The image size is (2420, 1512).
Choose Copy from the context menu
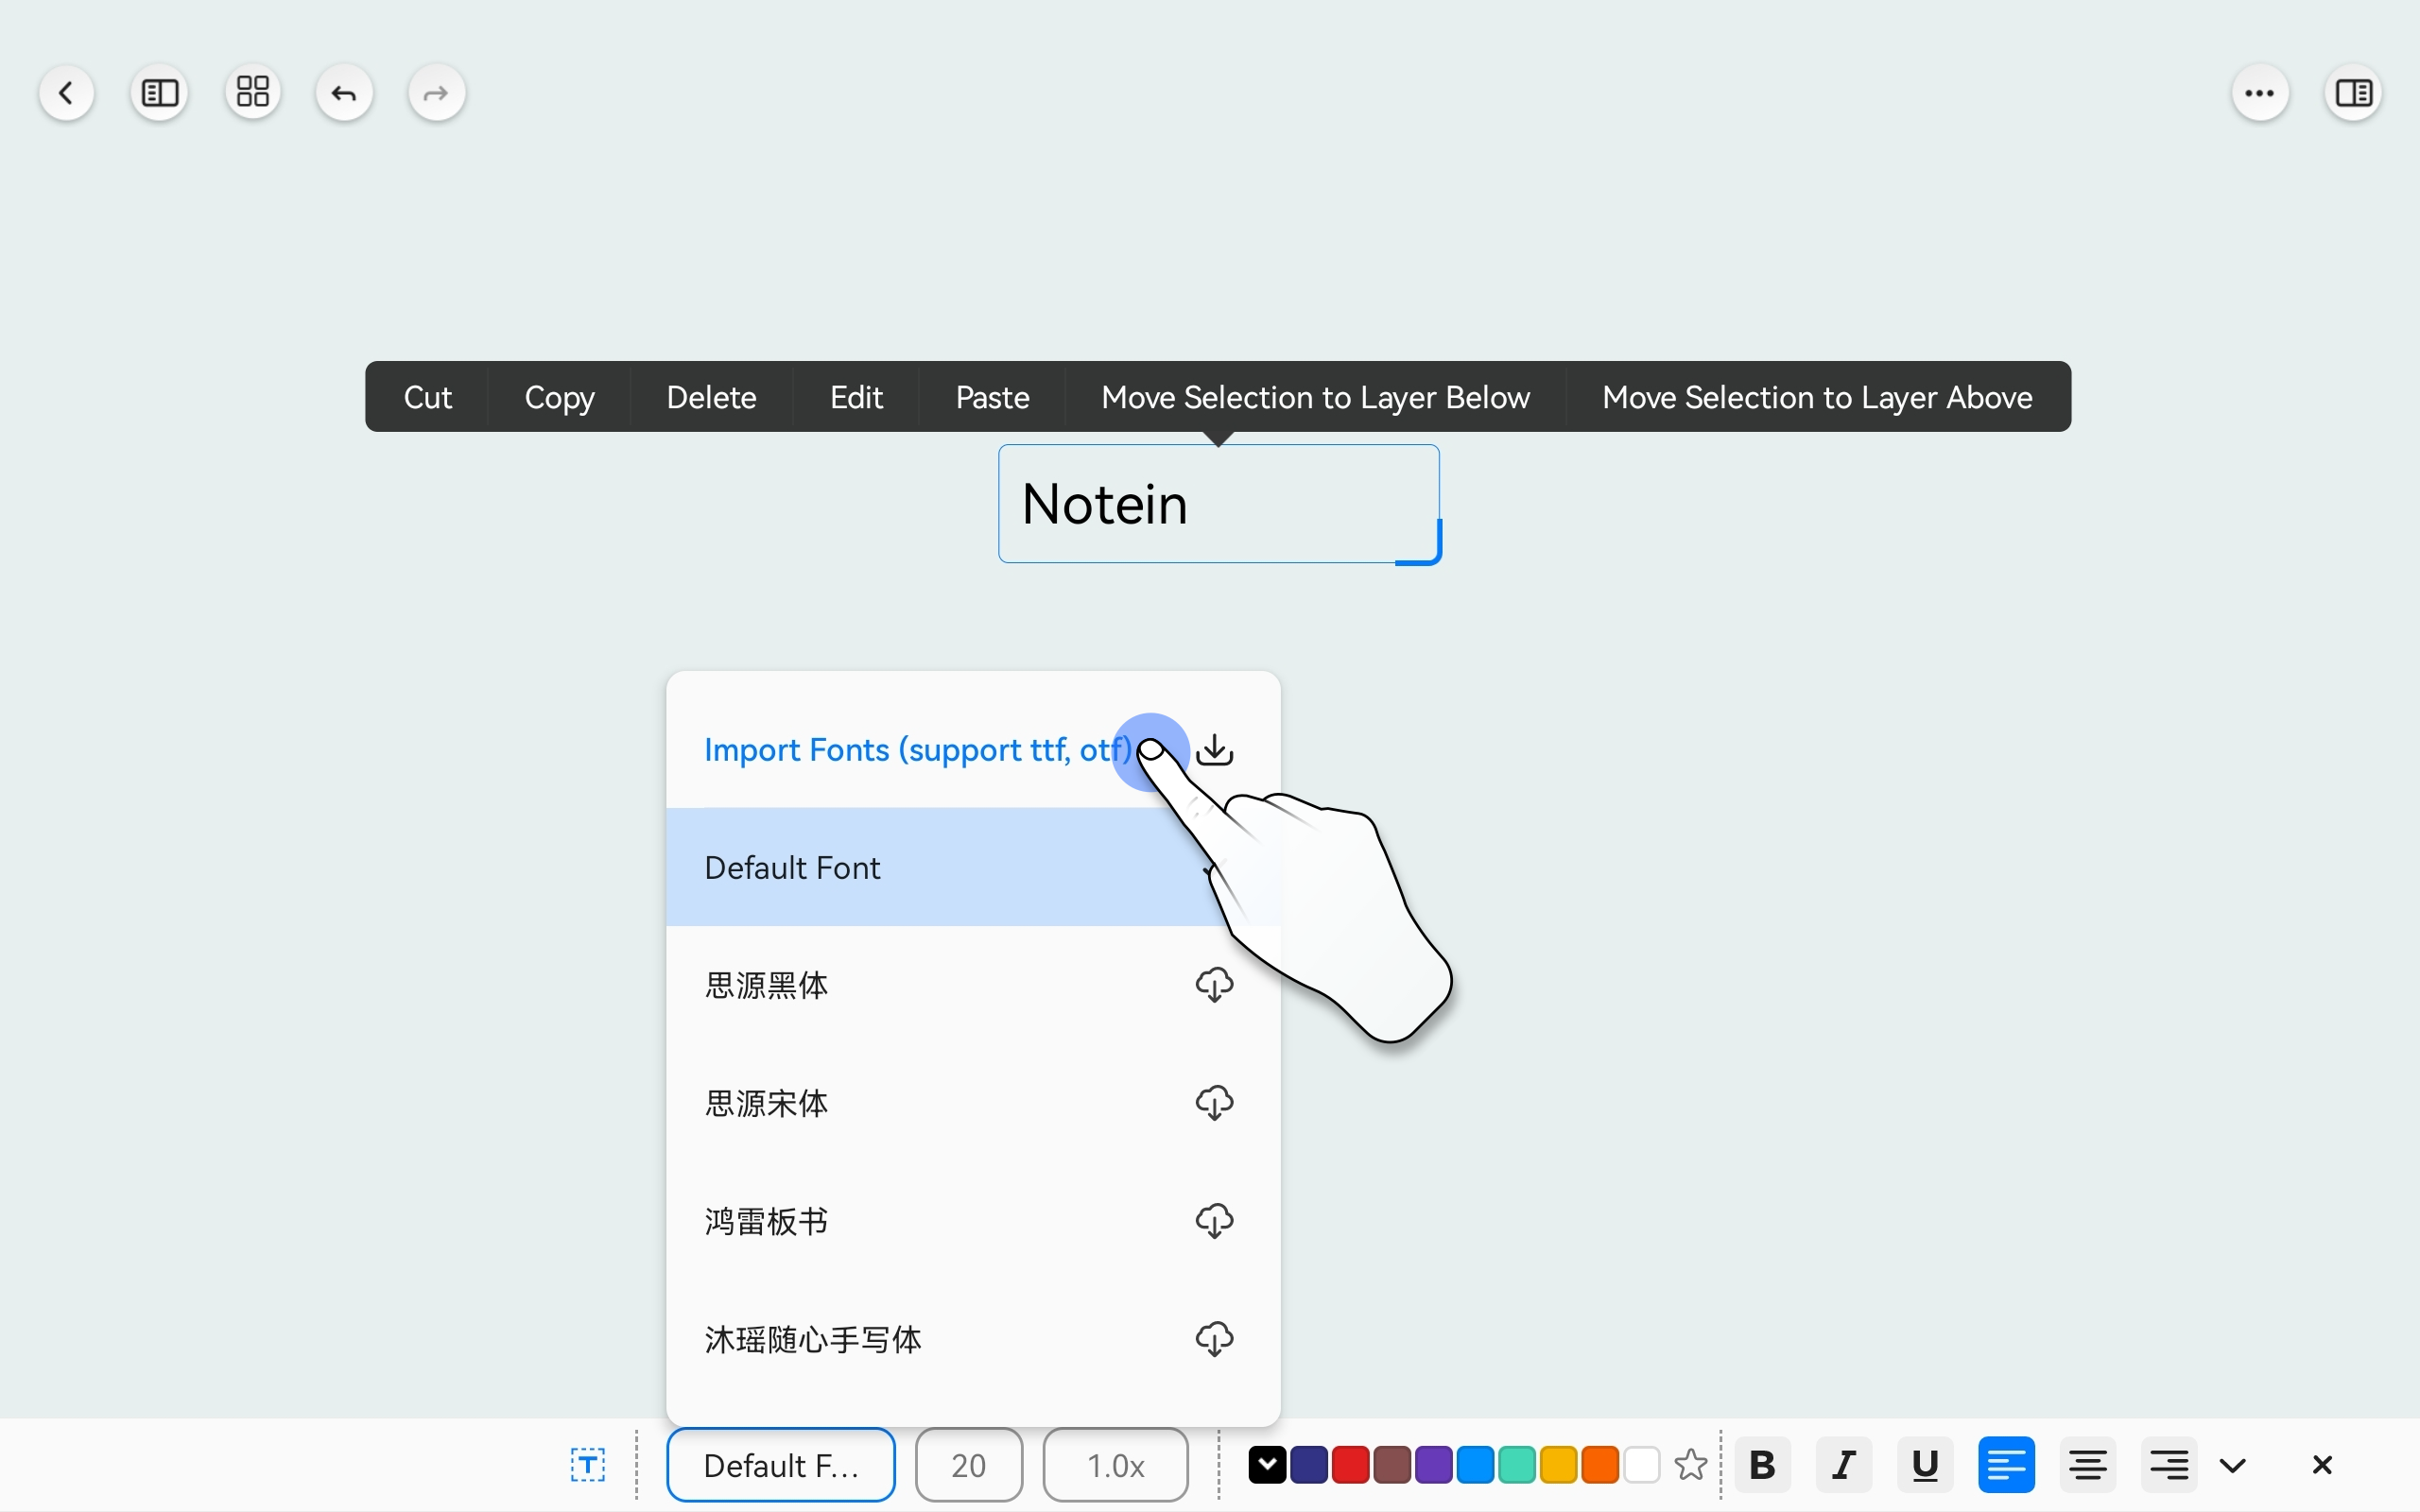tap(560, 397)
